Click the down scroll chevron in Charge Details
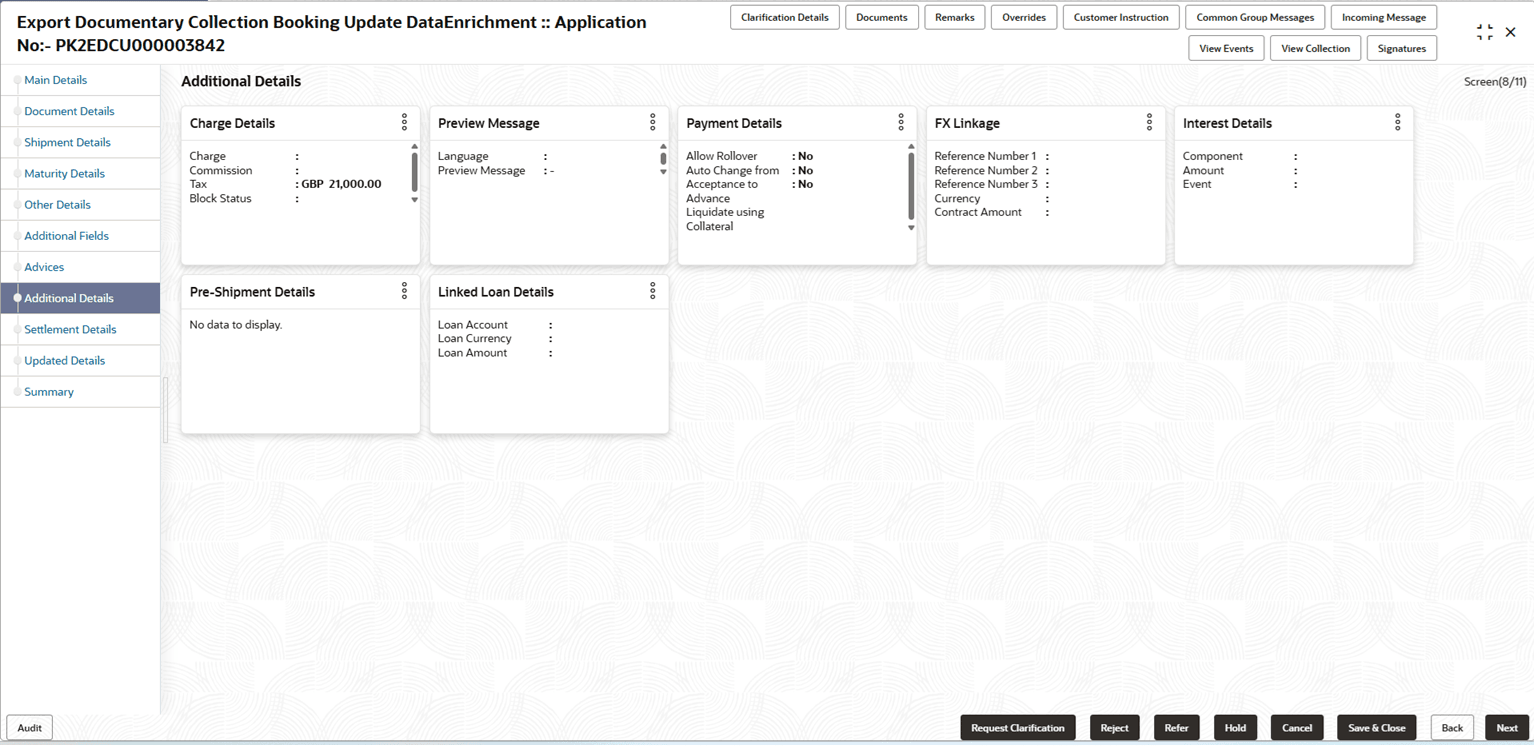The width and height of the screenshot is (1535, 748). pyautogui.click(x=413, y=199)
